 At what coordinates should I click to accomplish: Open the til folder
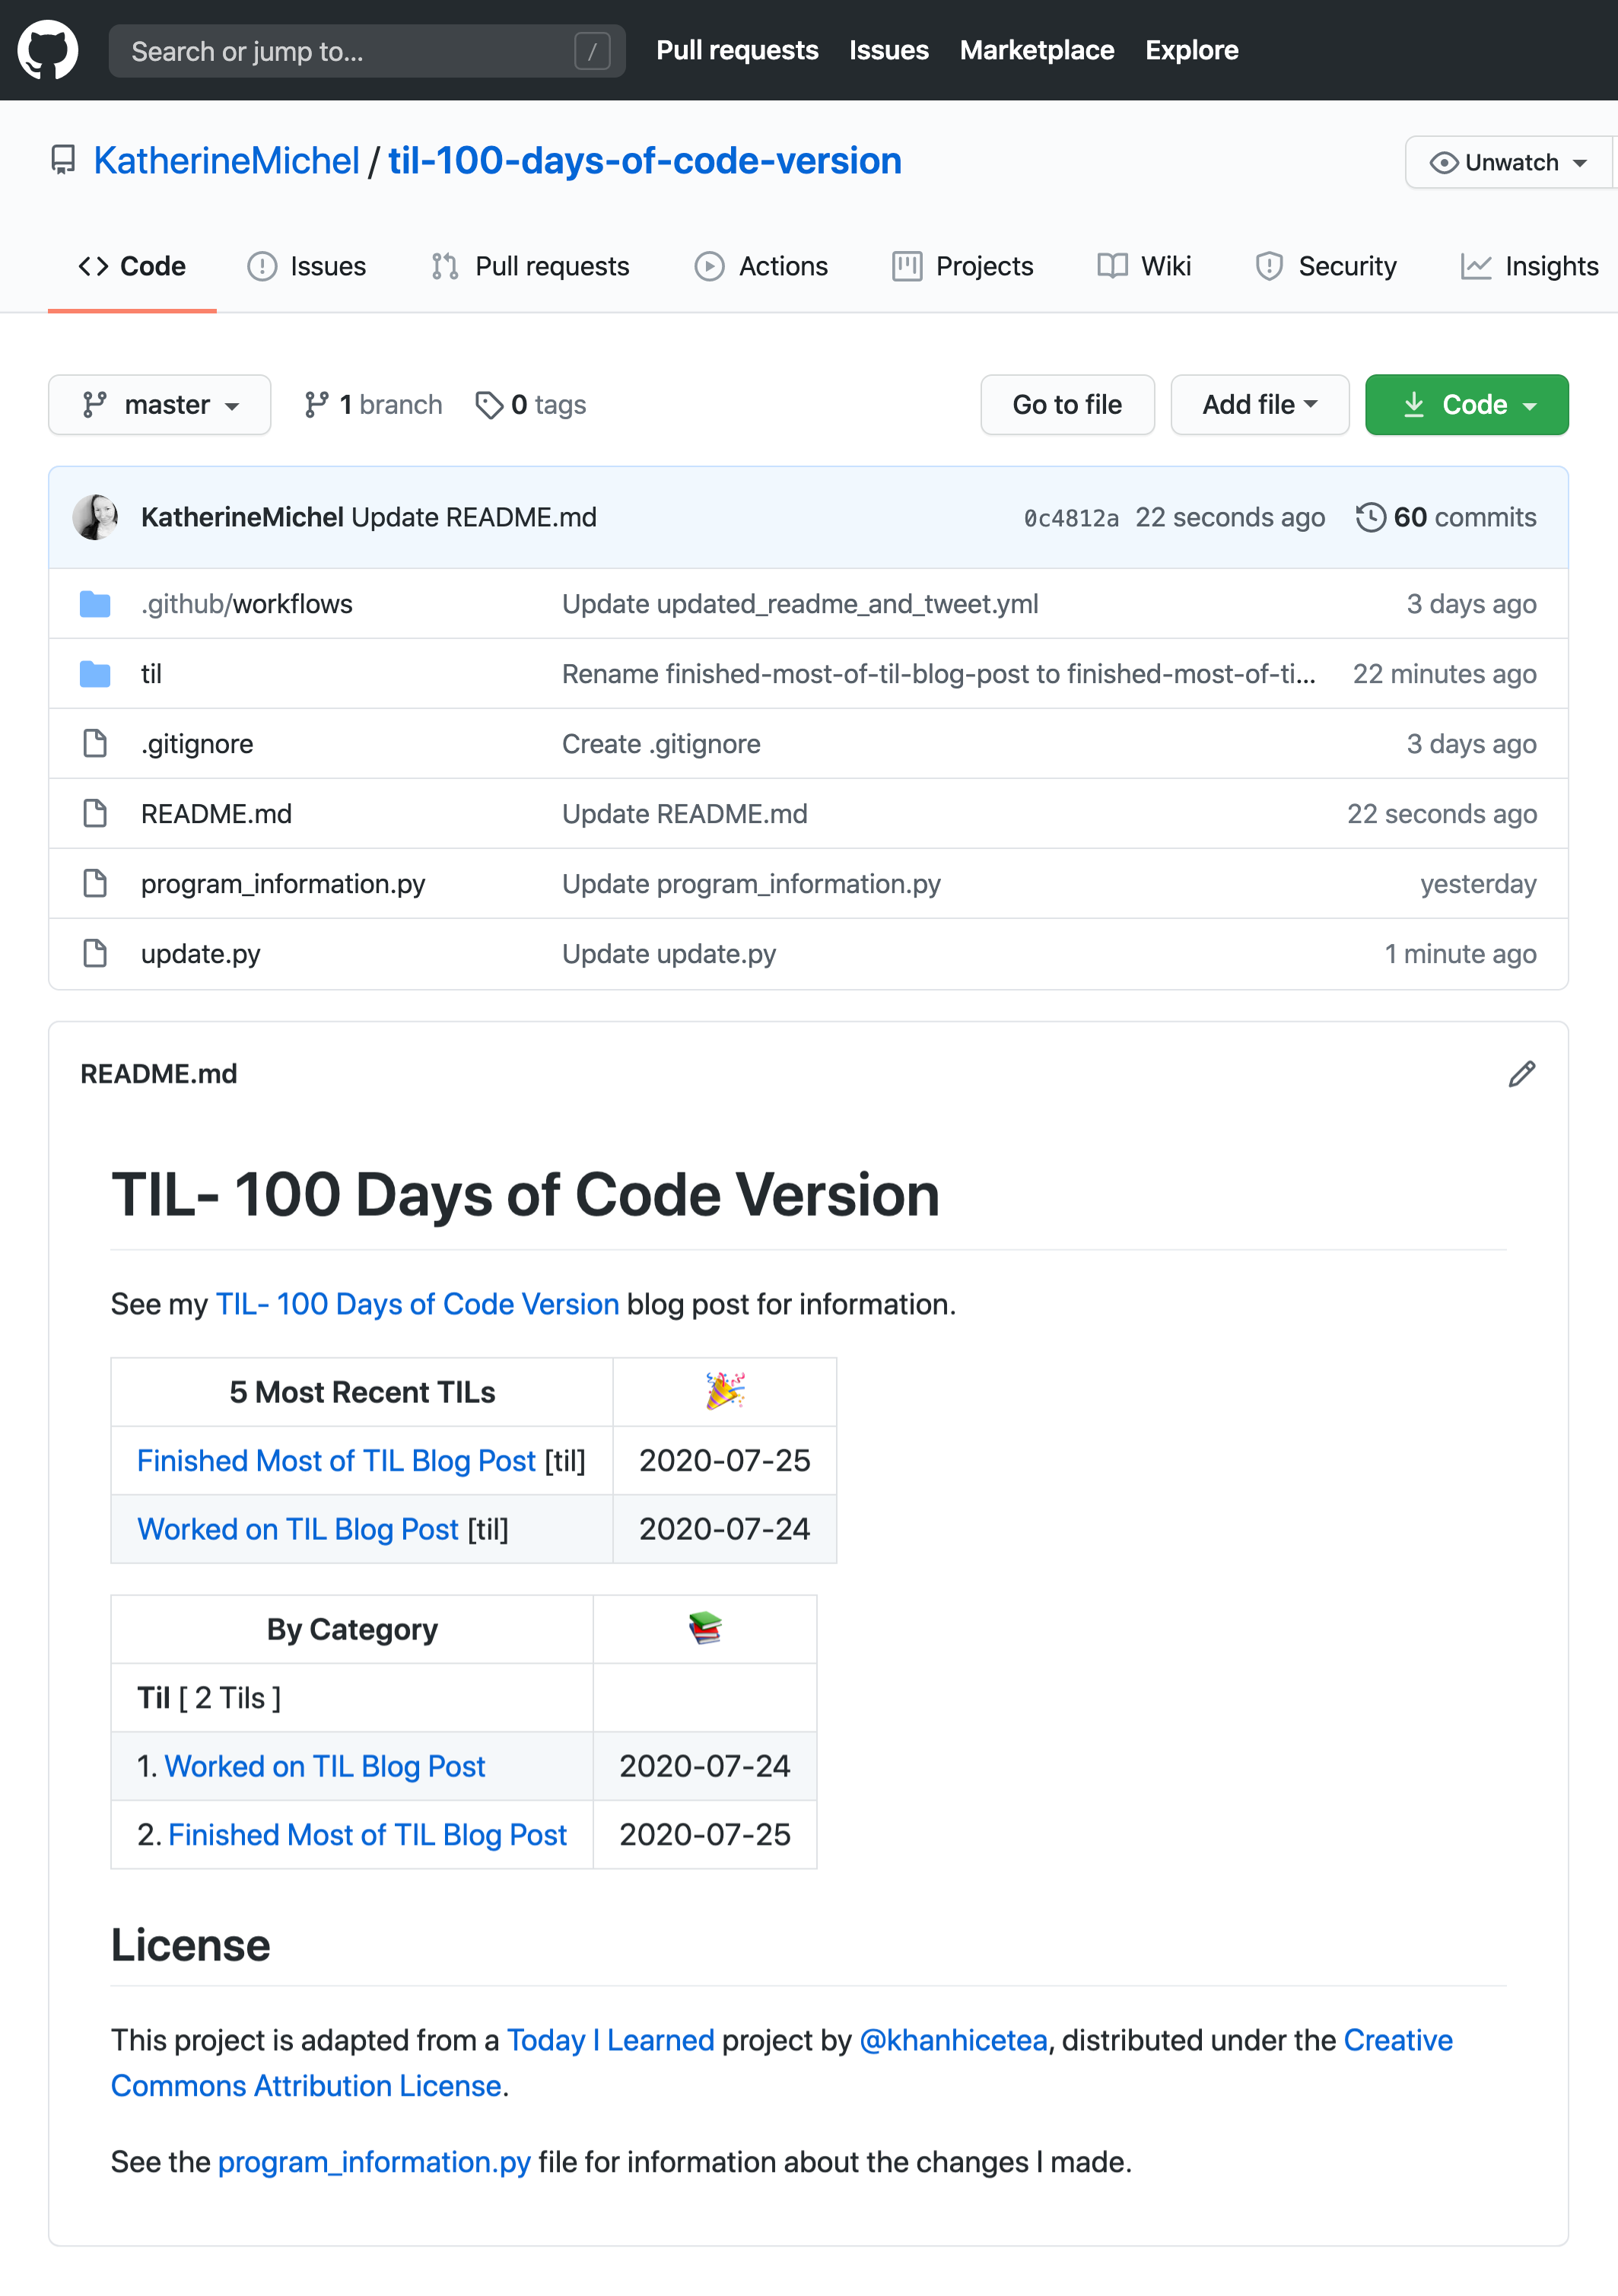pos(151,674)
